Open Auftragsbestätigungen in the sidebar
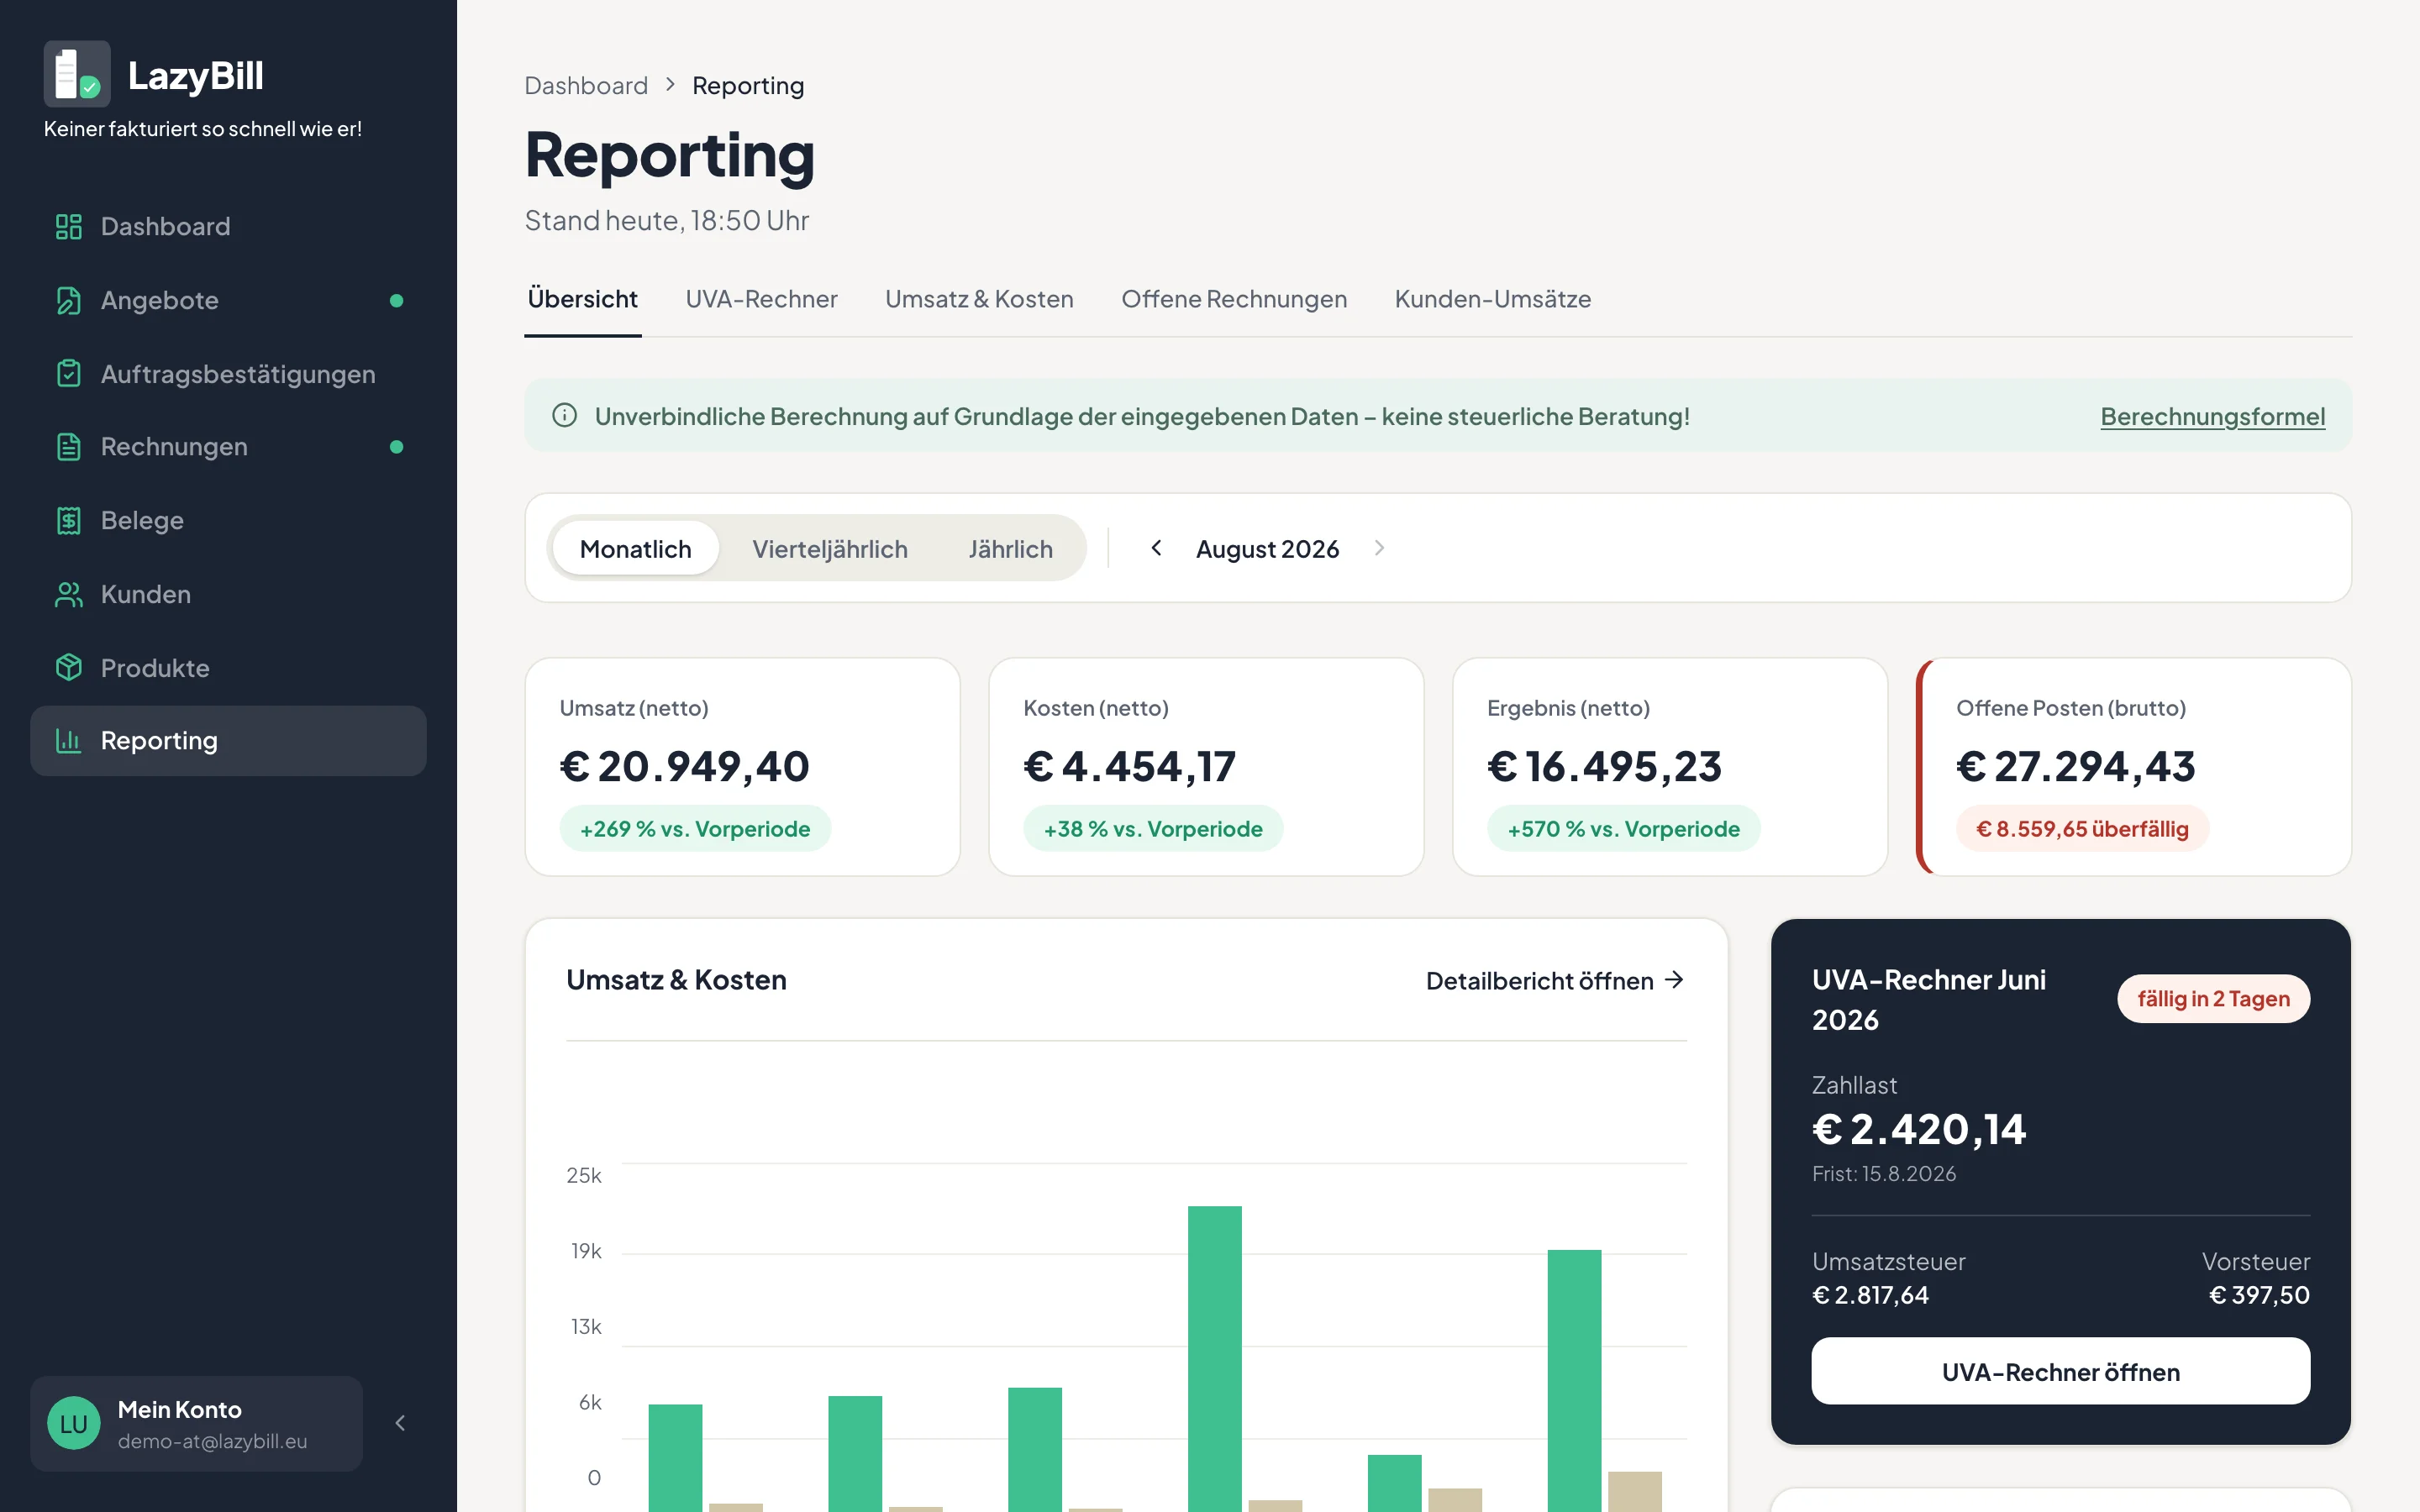2420x1512 pixels. (x=228, y=373)
